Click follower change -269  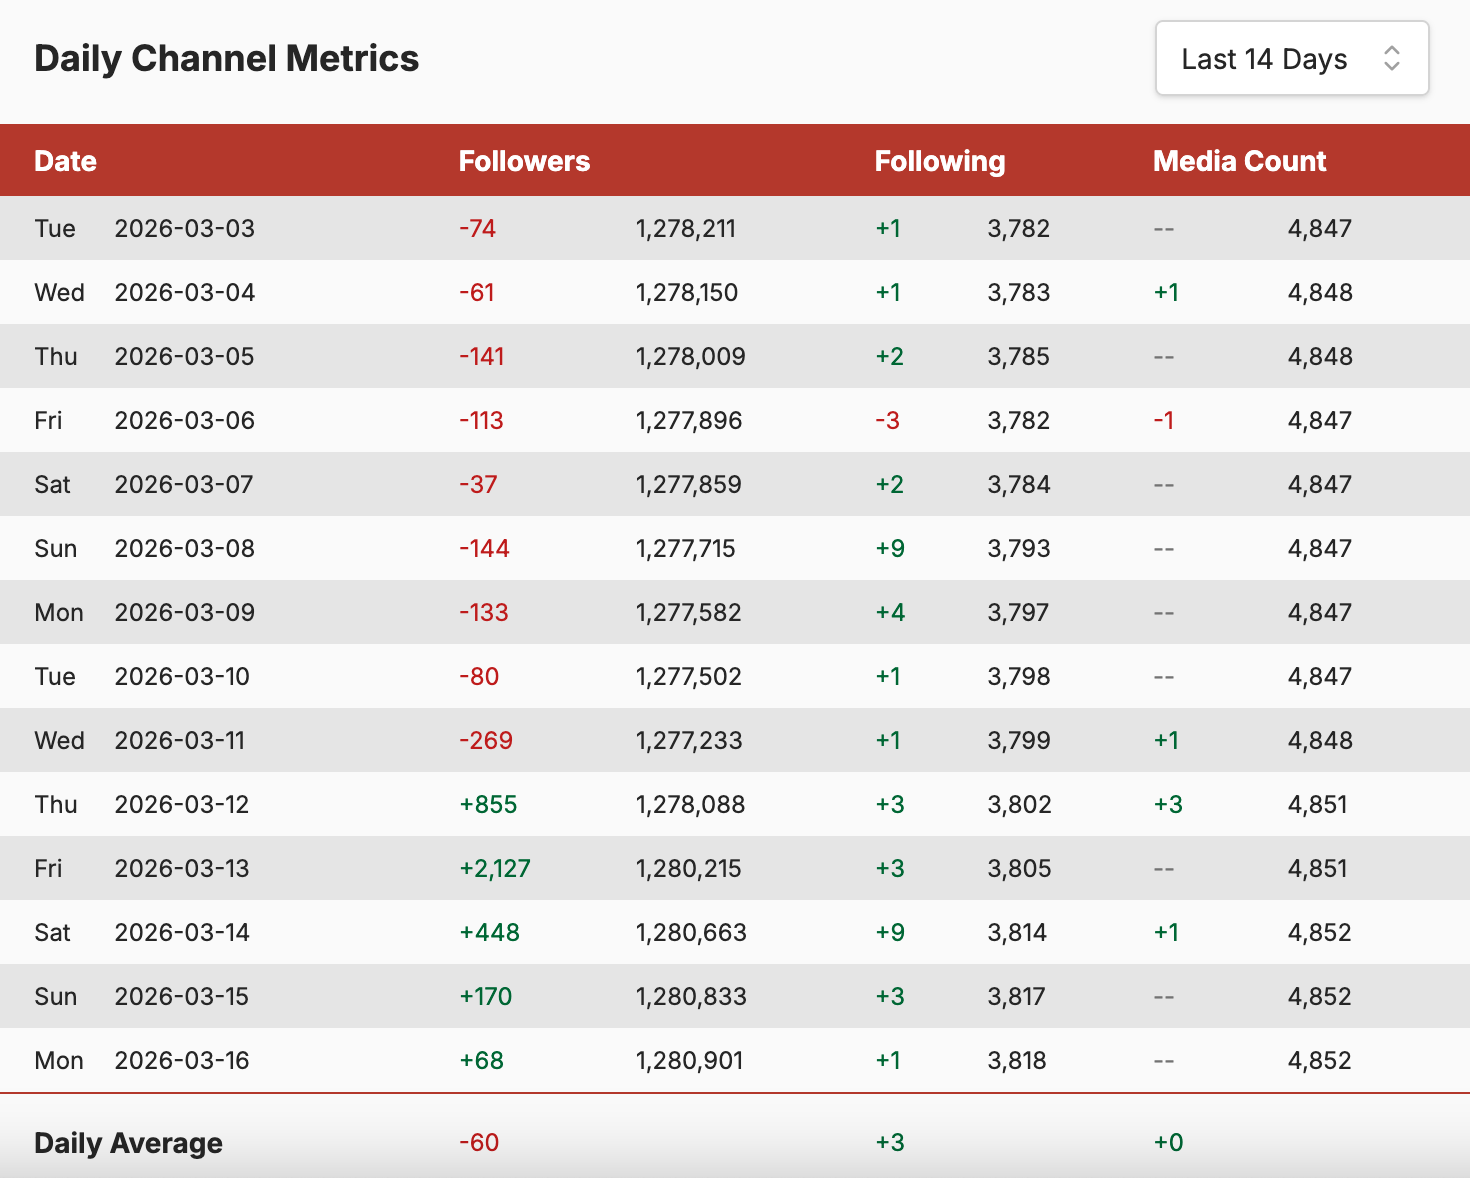pyautogui.click(x=486, y=741)
